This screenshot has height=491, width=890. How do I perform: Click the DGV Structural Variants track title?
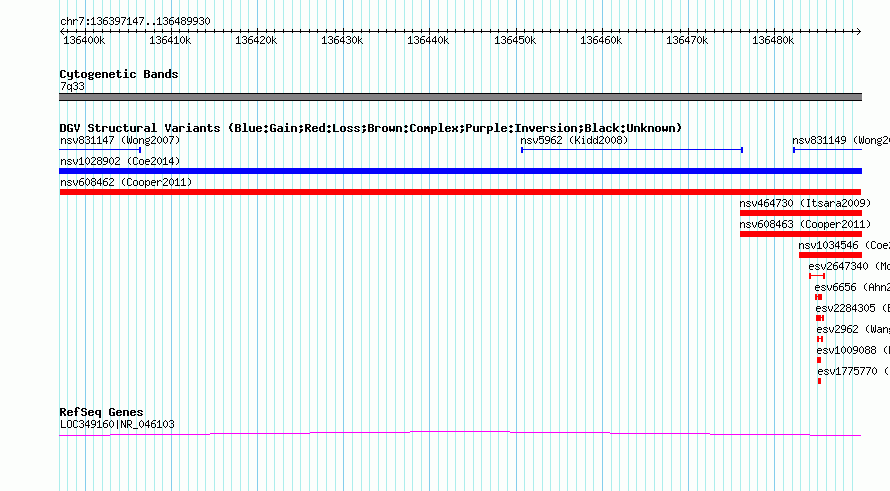pos(371,128)
